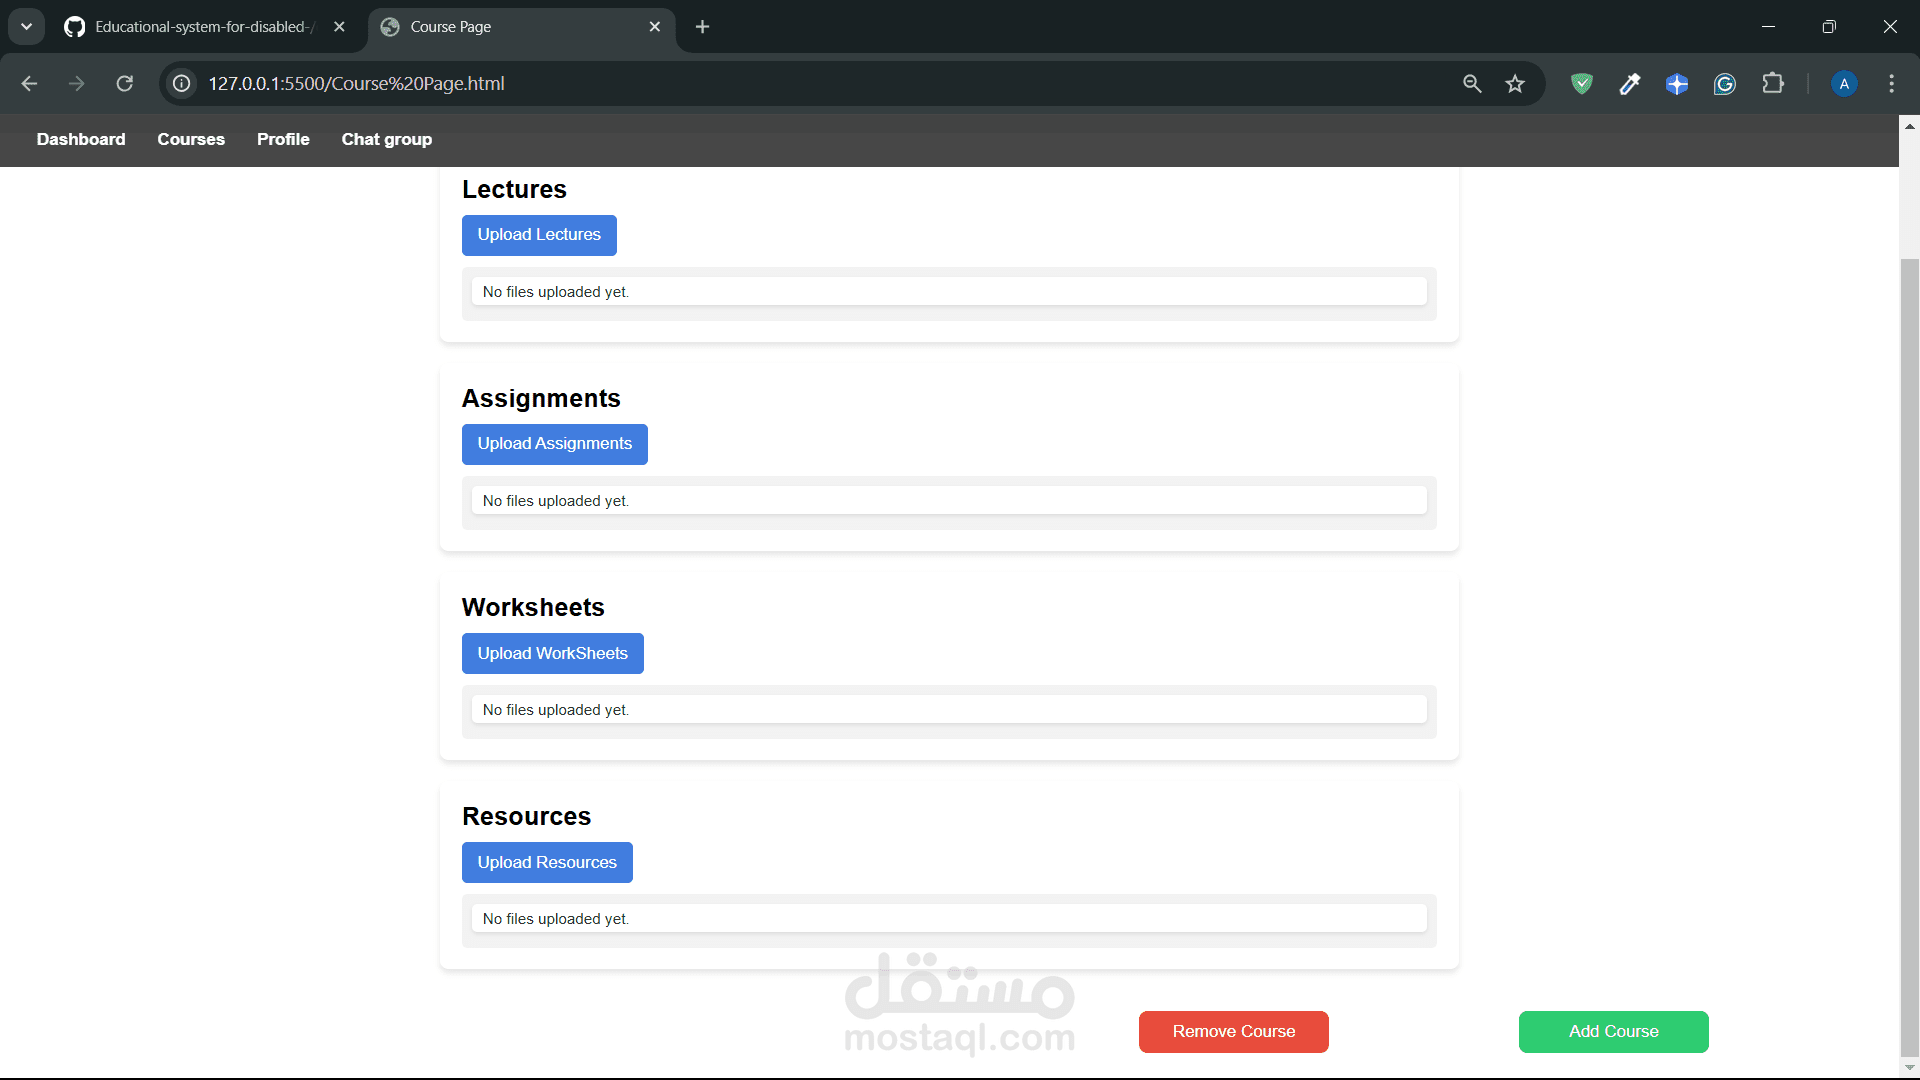Expand the tab search dropdown arrow

coord(26,27)
